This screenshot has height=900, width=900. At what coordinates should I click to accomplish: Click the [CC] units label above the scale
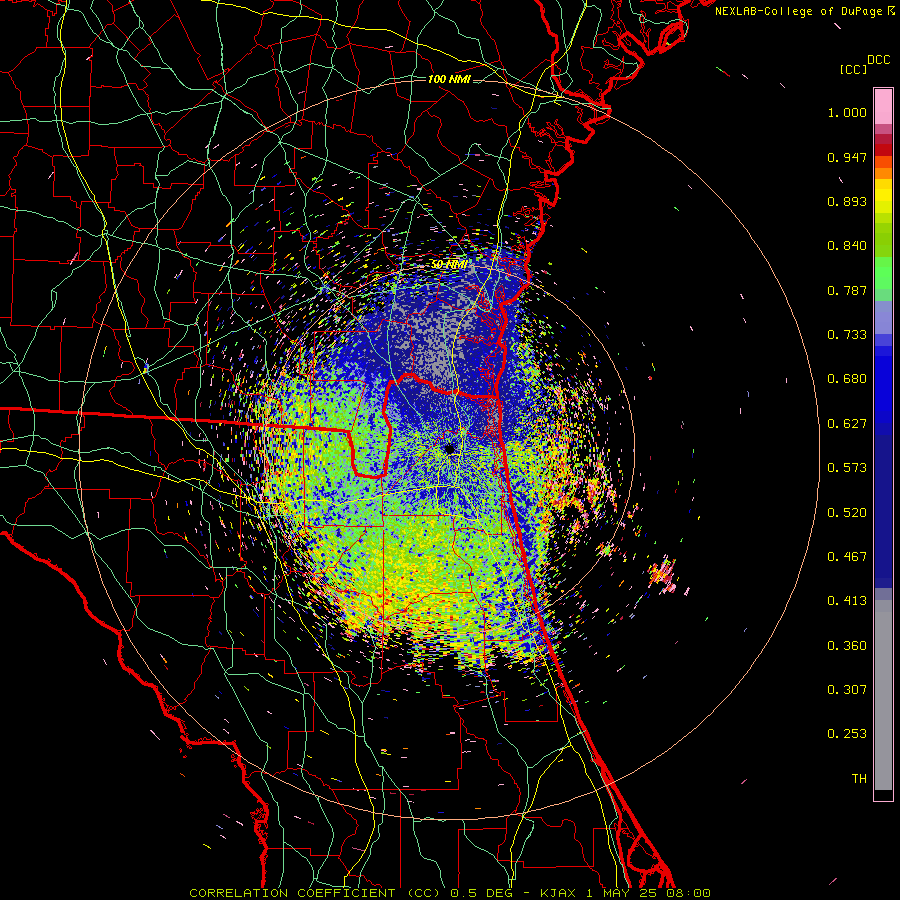pos(854,69)
